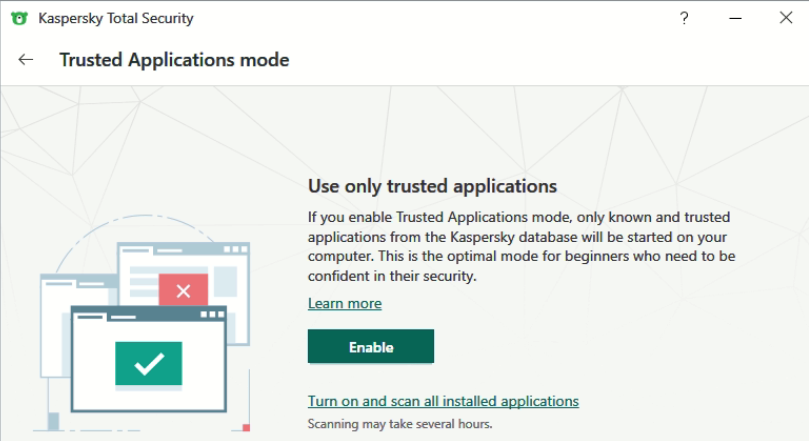Click the Trusted Applications mode page title
The height and width of the screenshot is (441, 809).
(x=174, y=60)
